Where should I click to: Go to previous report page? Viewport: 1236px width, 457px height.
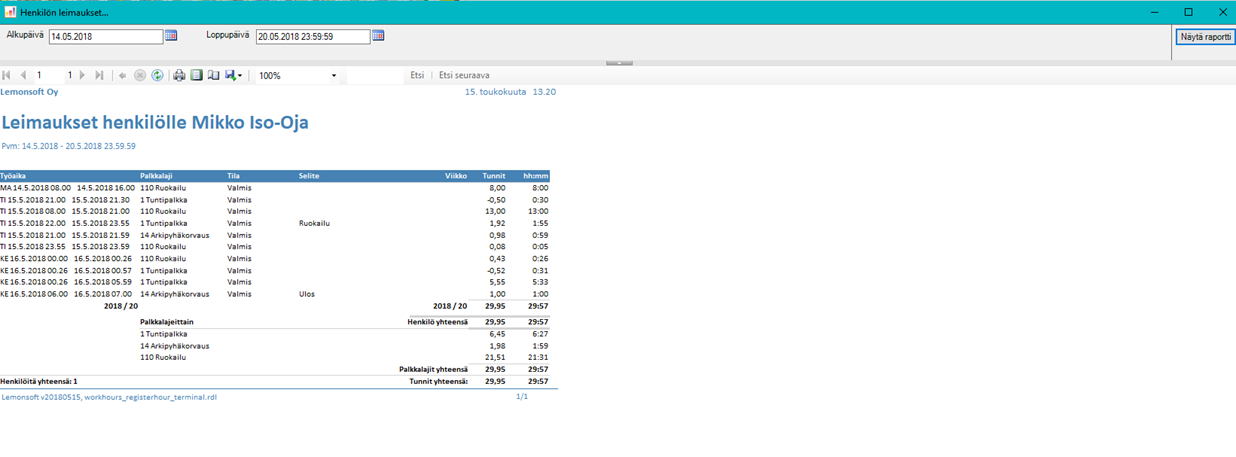(23, 76)
